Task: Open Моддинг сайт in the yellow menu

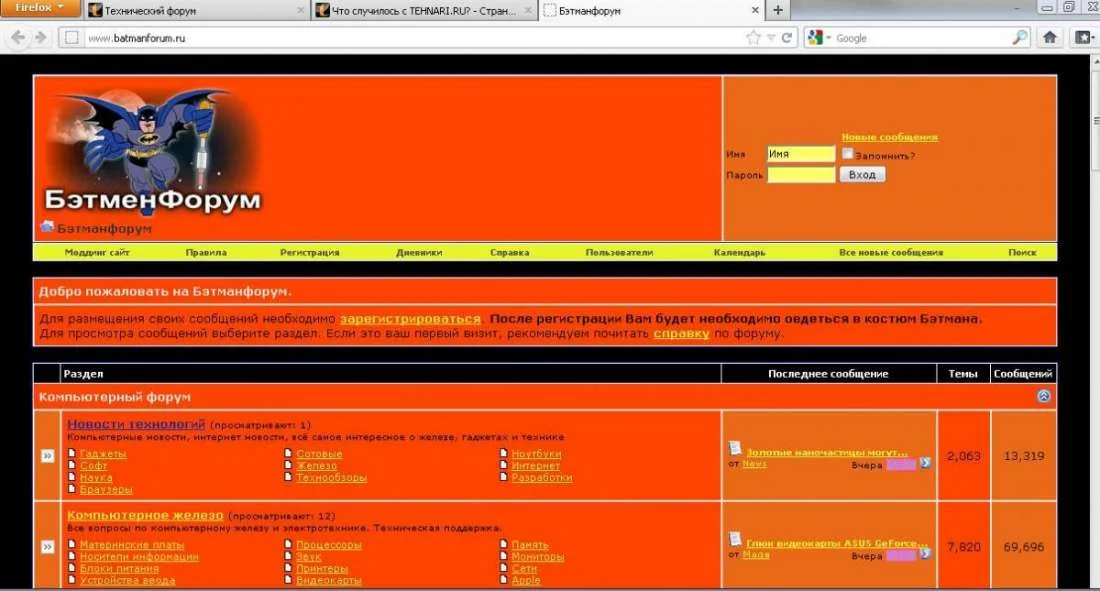Action: pos(97,252)
